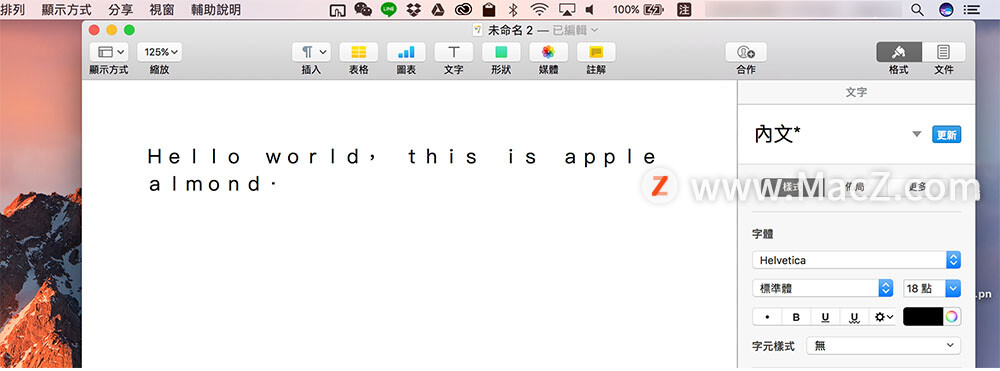Open the Helvetica font family dropdown
The width and height of the screenshot is (1000, 371).
click(x=857, y=260)
